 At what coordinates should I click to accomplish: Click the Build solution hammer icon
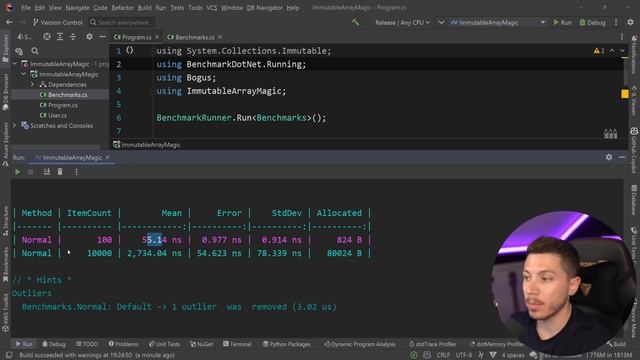click(356, 22)
